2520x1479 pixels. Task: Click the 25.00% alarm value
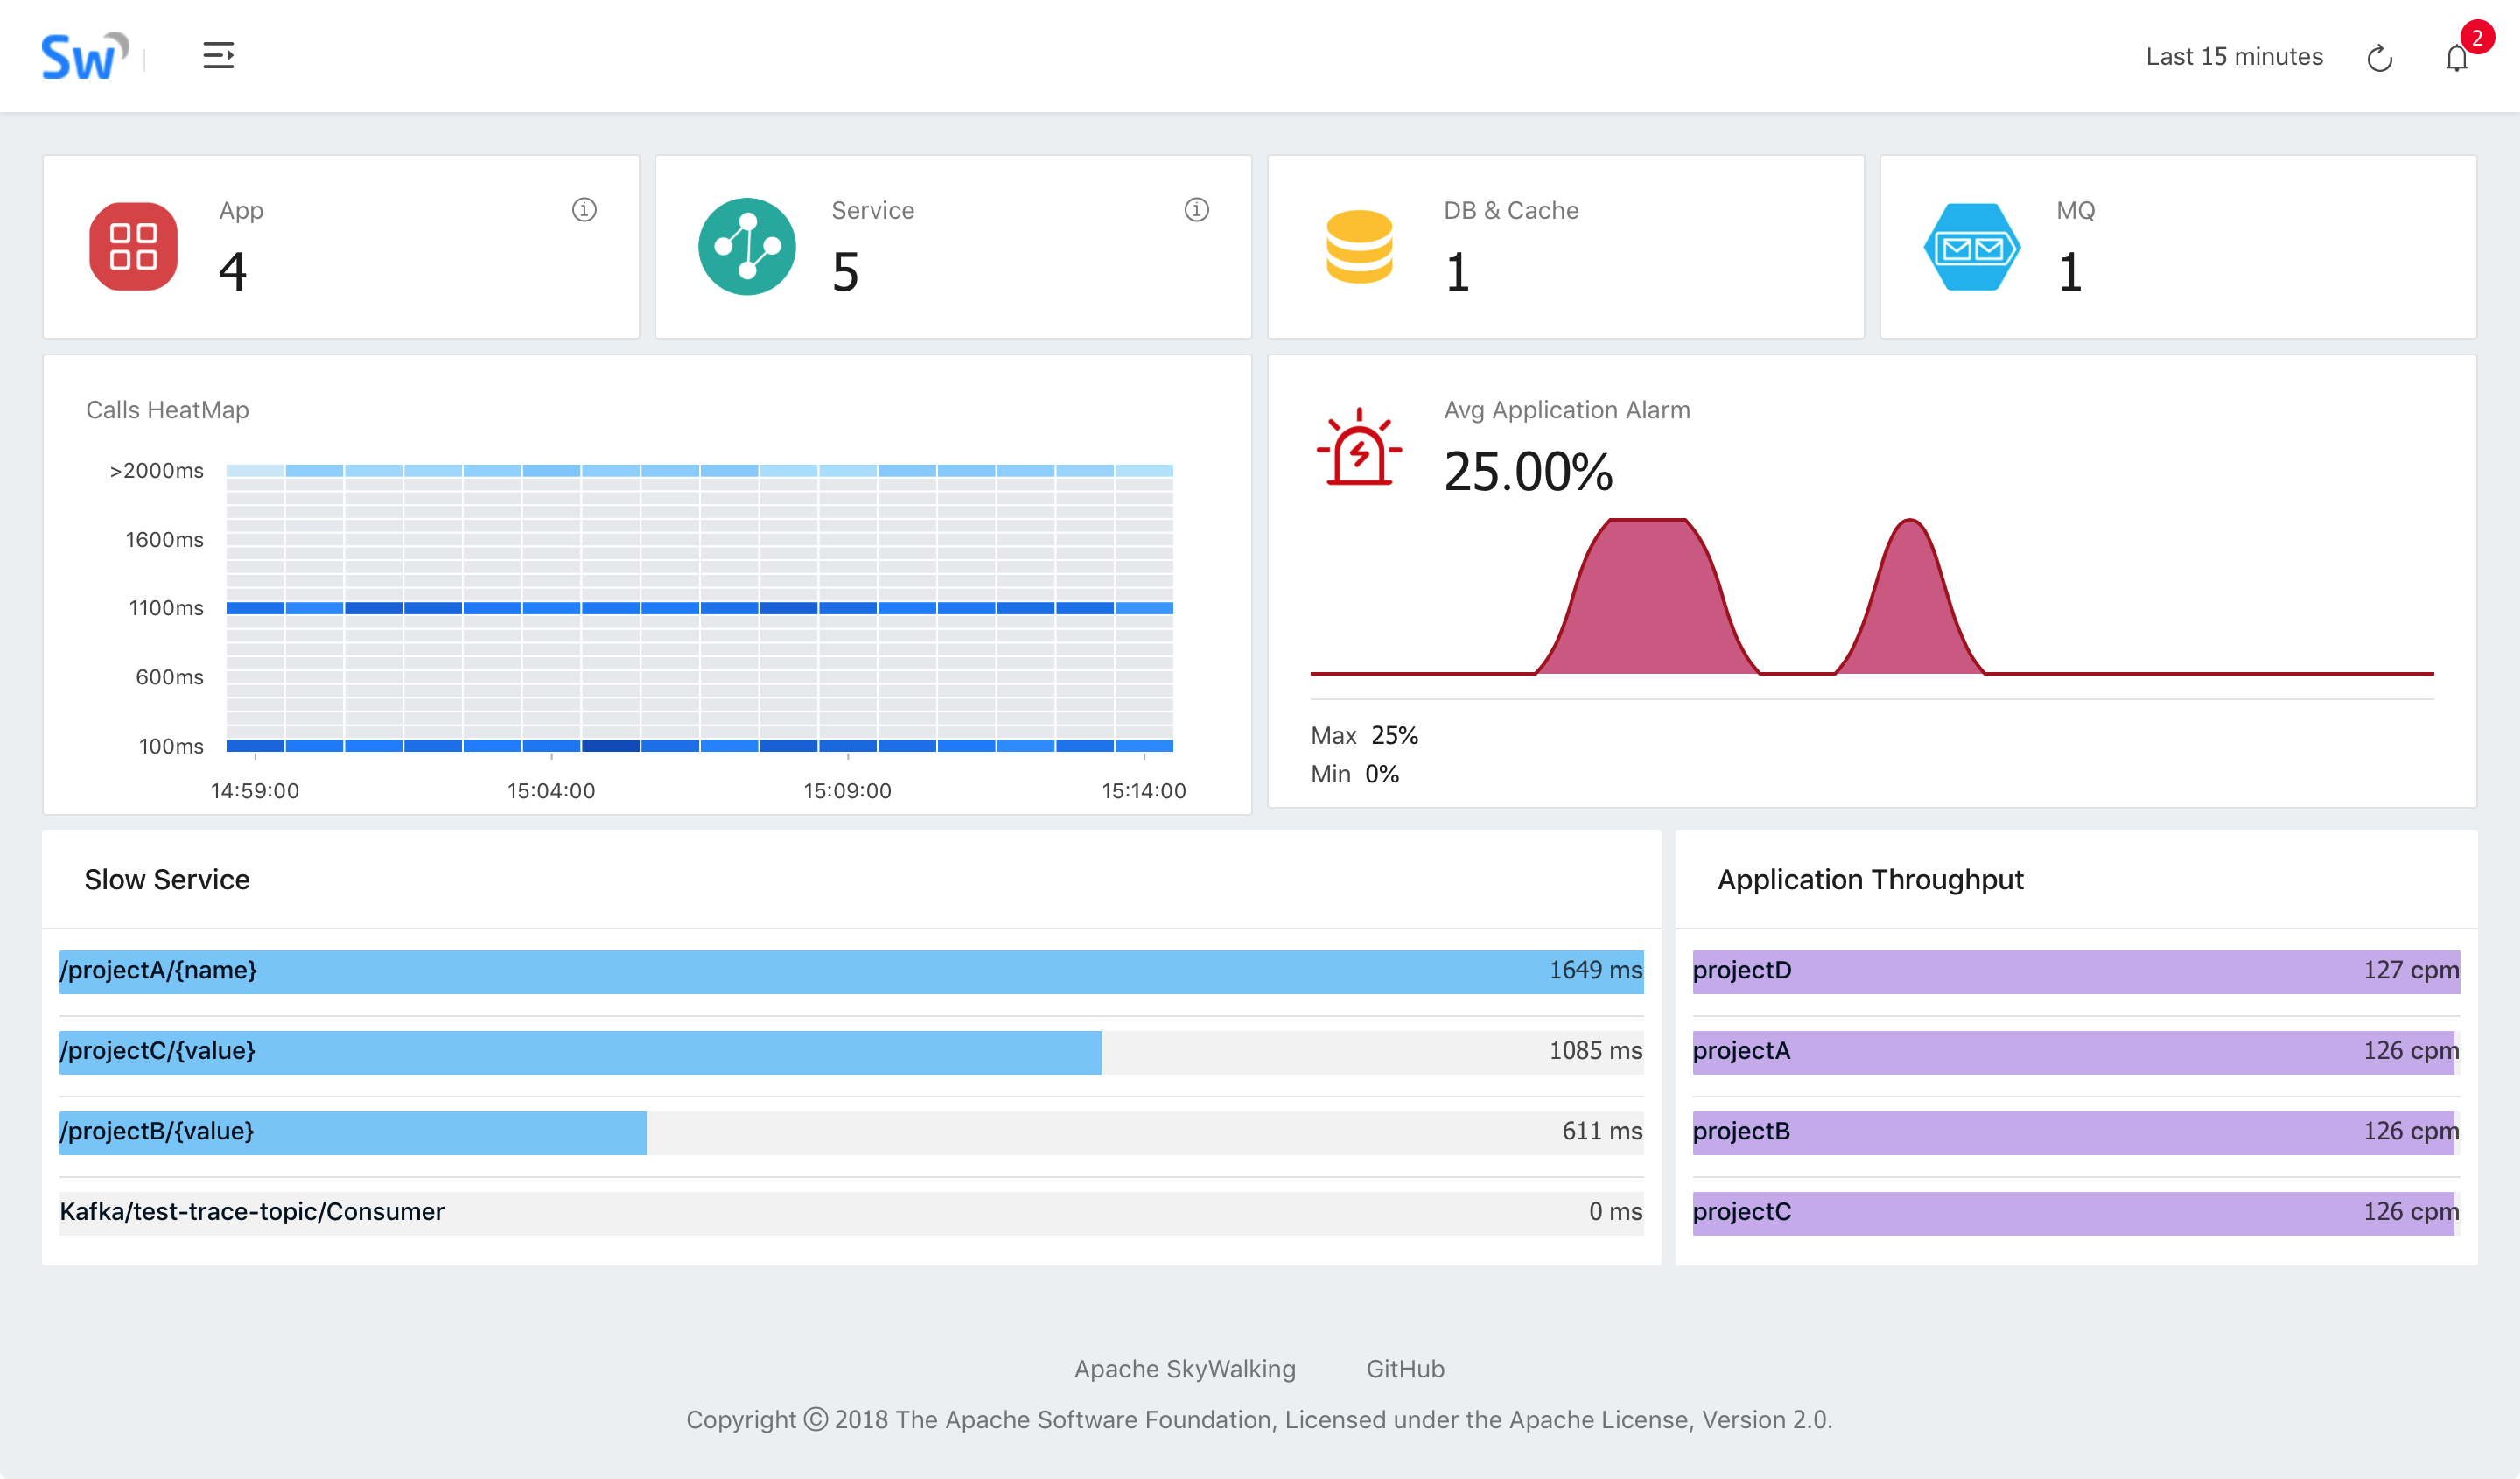1528,471
